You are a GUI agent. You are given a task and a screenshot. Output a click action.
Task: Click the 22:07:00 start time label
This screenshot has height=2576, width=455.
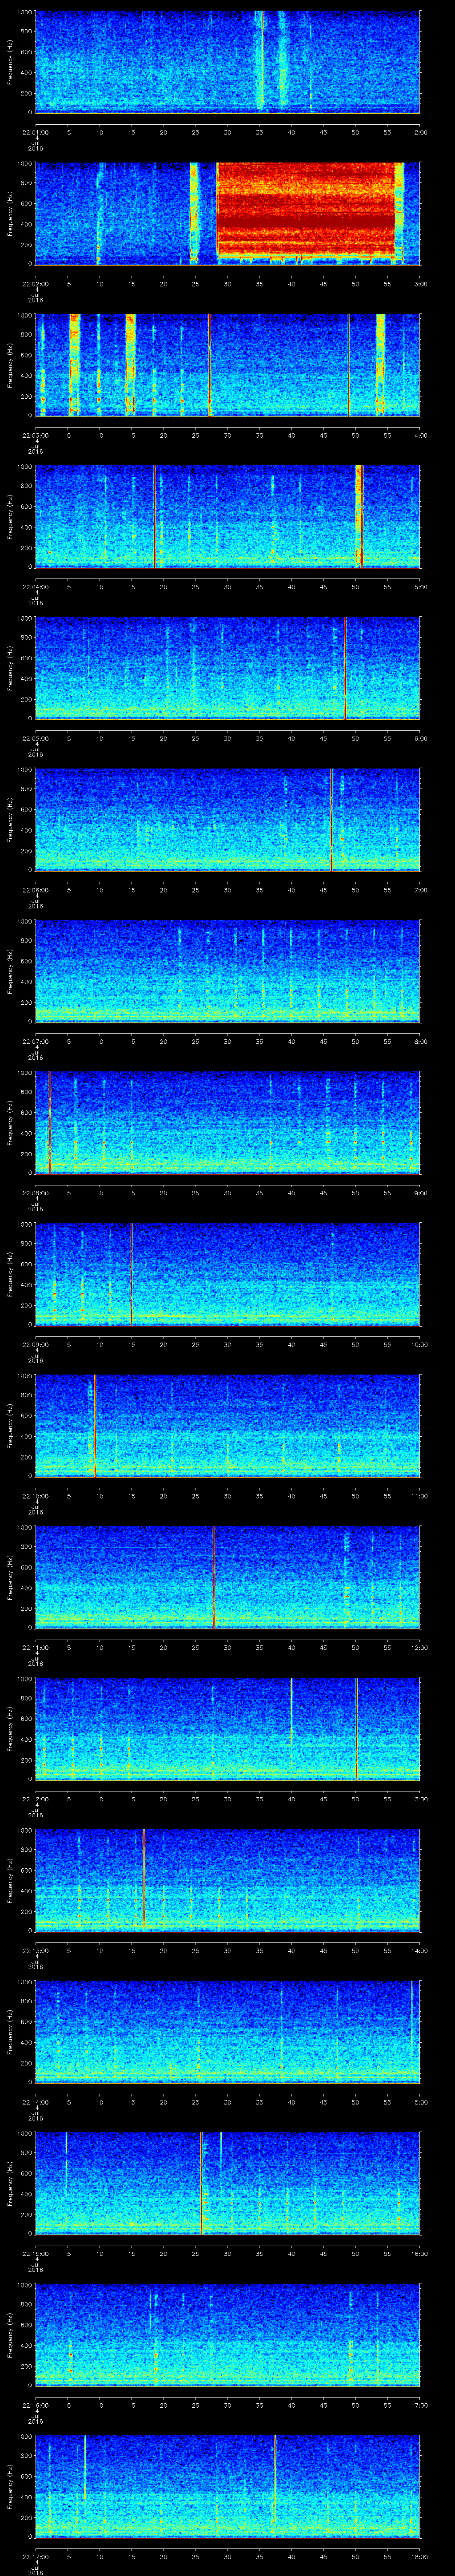36,1041
